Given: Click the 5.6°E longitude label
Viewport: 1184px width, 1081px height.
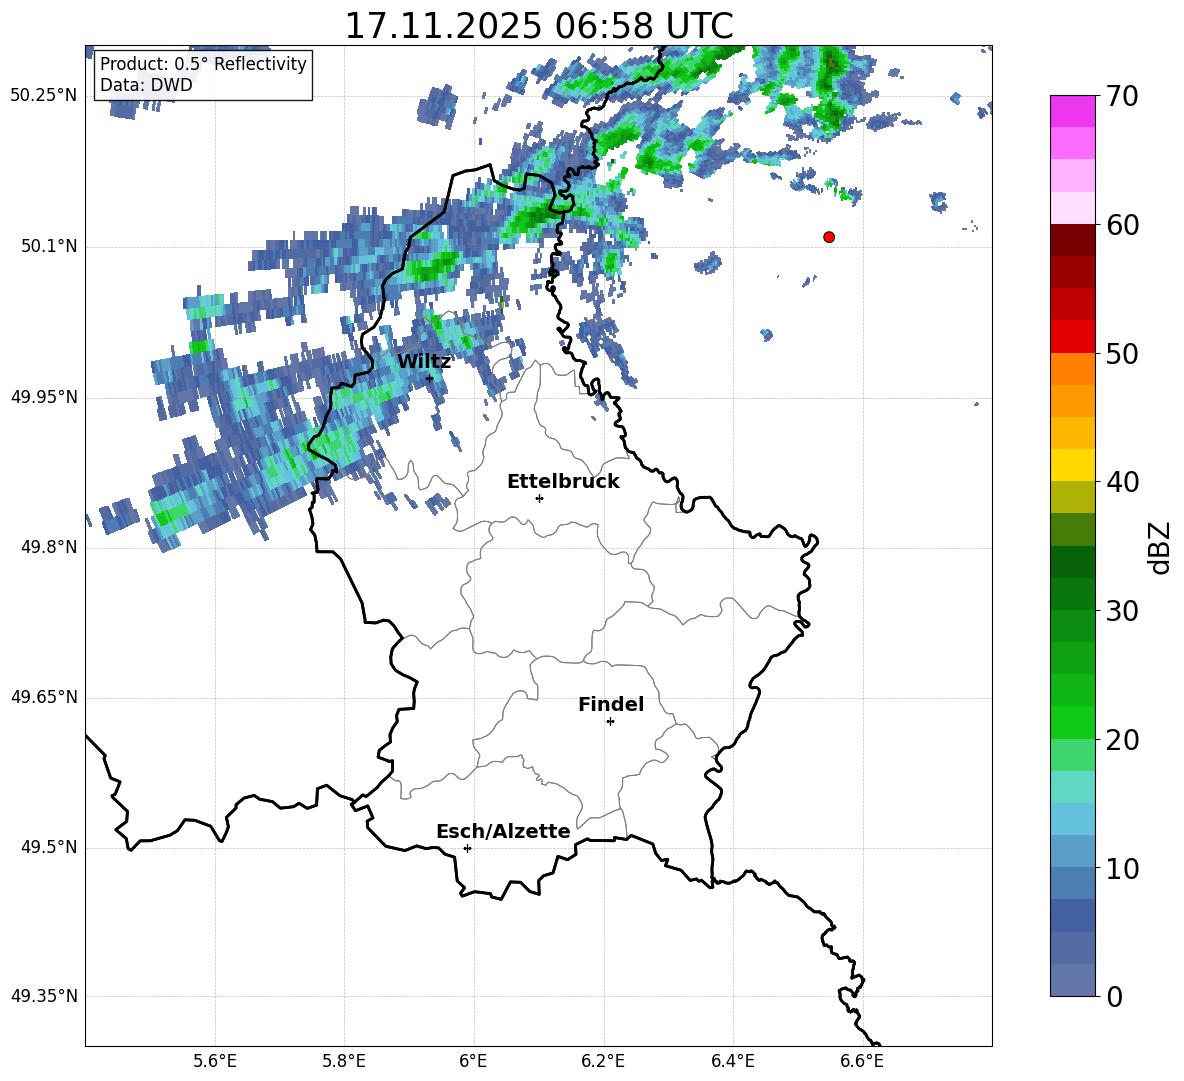Looking at the screenshot, I should pos(215,1061).
